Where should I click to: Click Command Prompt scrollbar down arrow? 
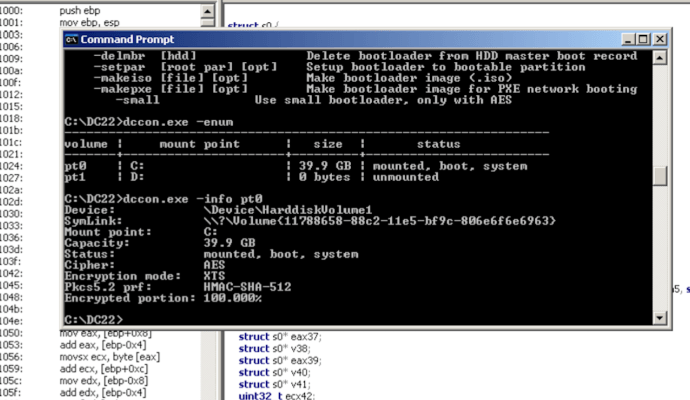(659, 318)
